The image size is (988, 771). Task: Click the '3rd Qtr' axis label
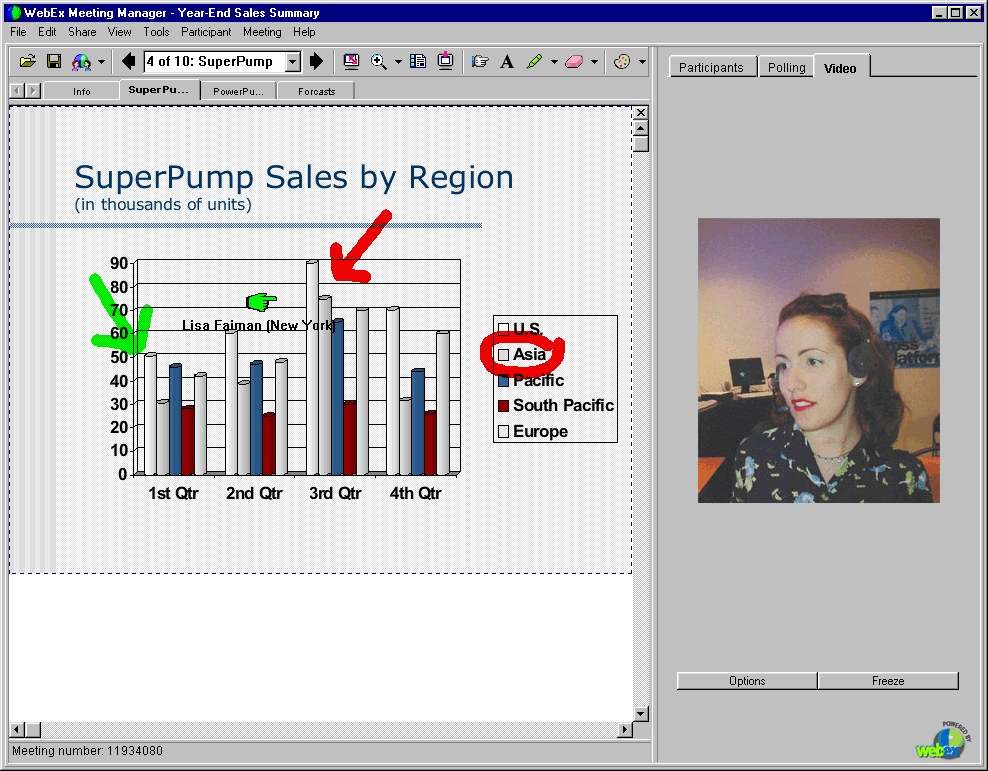pos(335,493)
